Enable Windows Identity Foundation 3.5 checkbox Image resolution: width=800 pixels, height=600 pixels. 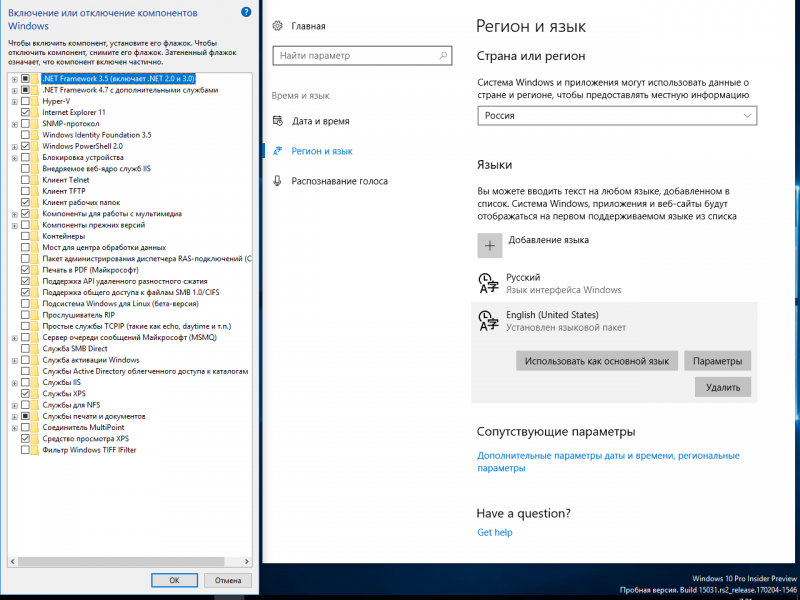click(x=25, y=135)
